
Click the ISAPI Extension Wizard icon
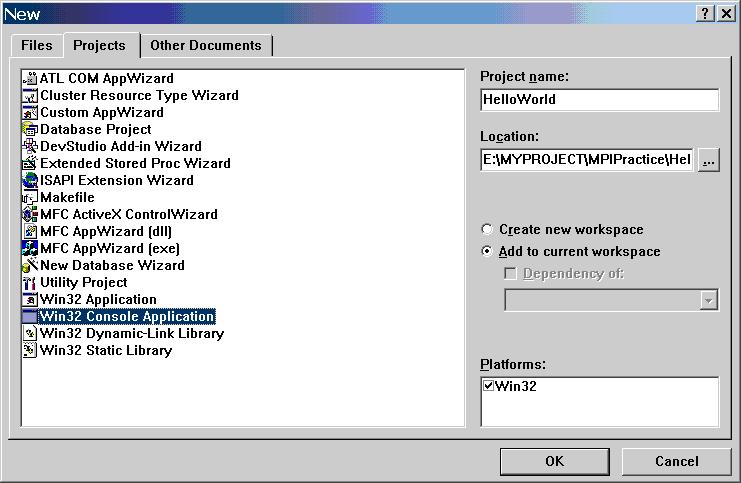click(30, 181)
